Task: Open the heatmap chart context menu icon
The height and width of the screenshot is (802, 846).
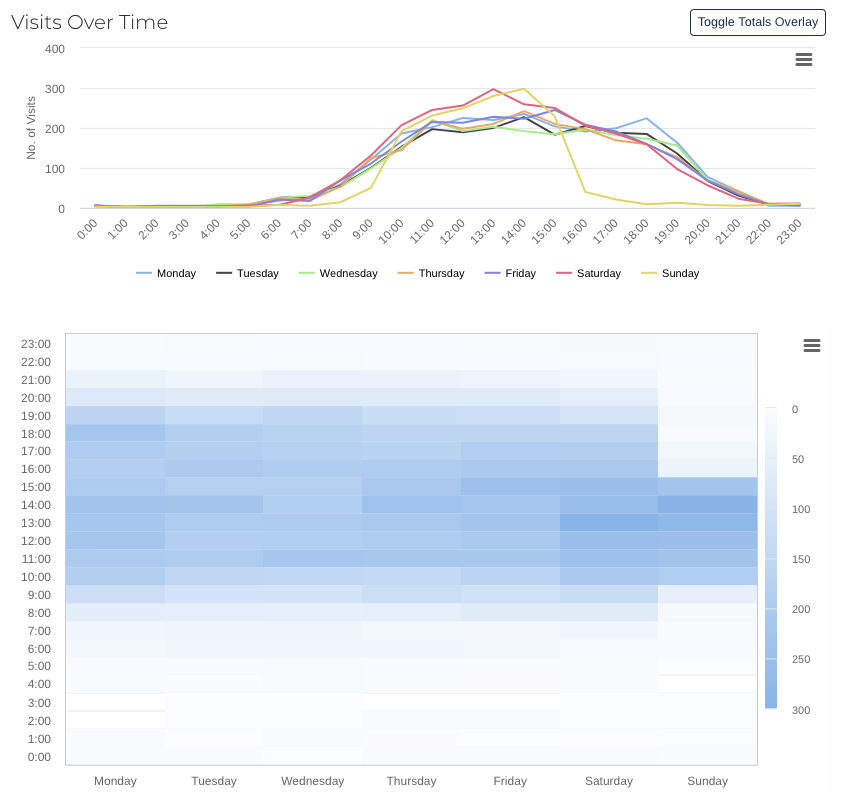Action: tap(811, 345)
